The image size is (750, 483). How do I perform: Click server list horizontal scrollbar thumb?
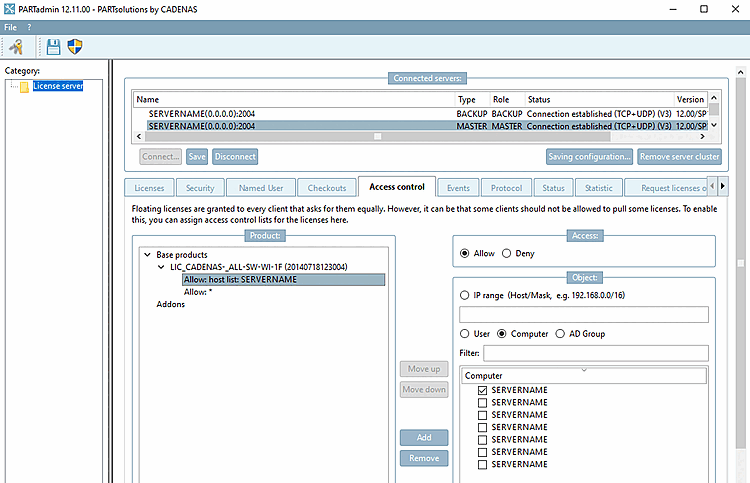[377, 137]
